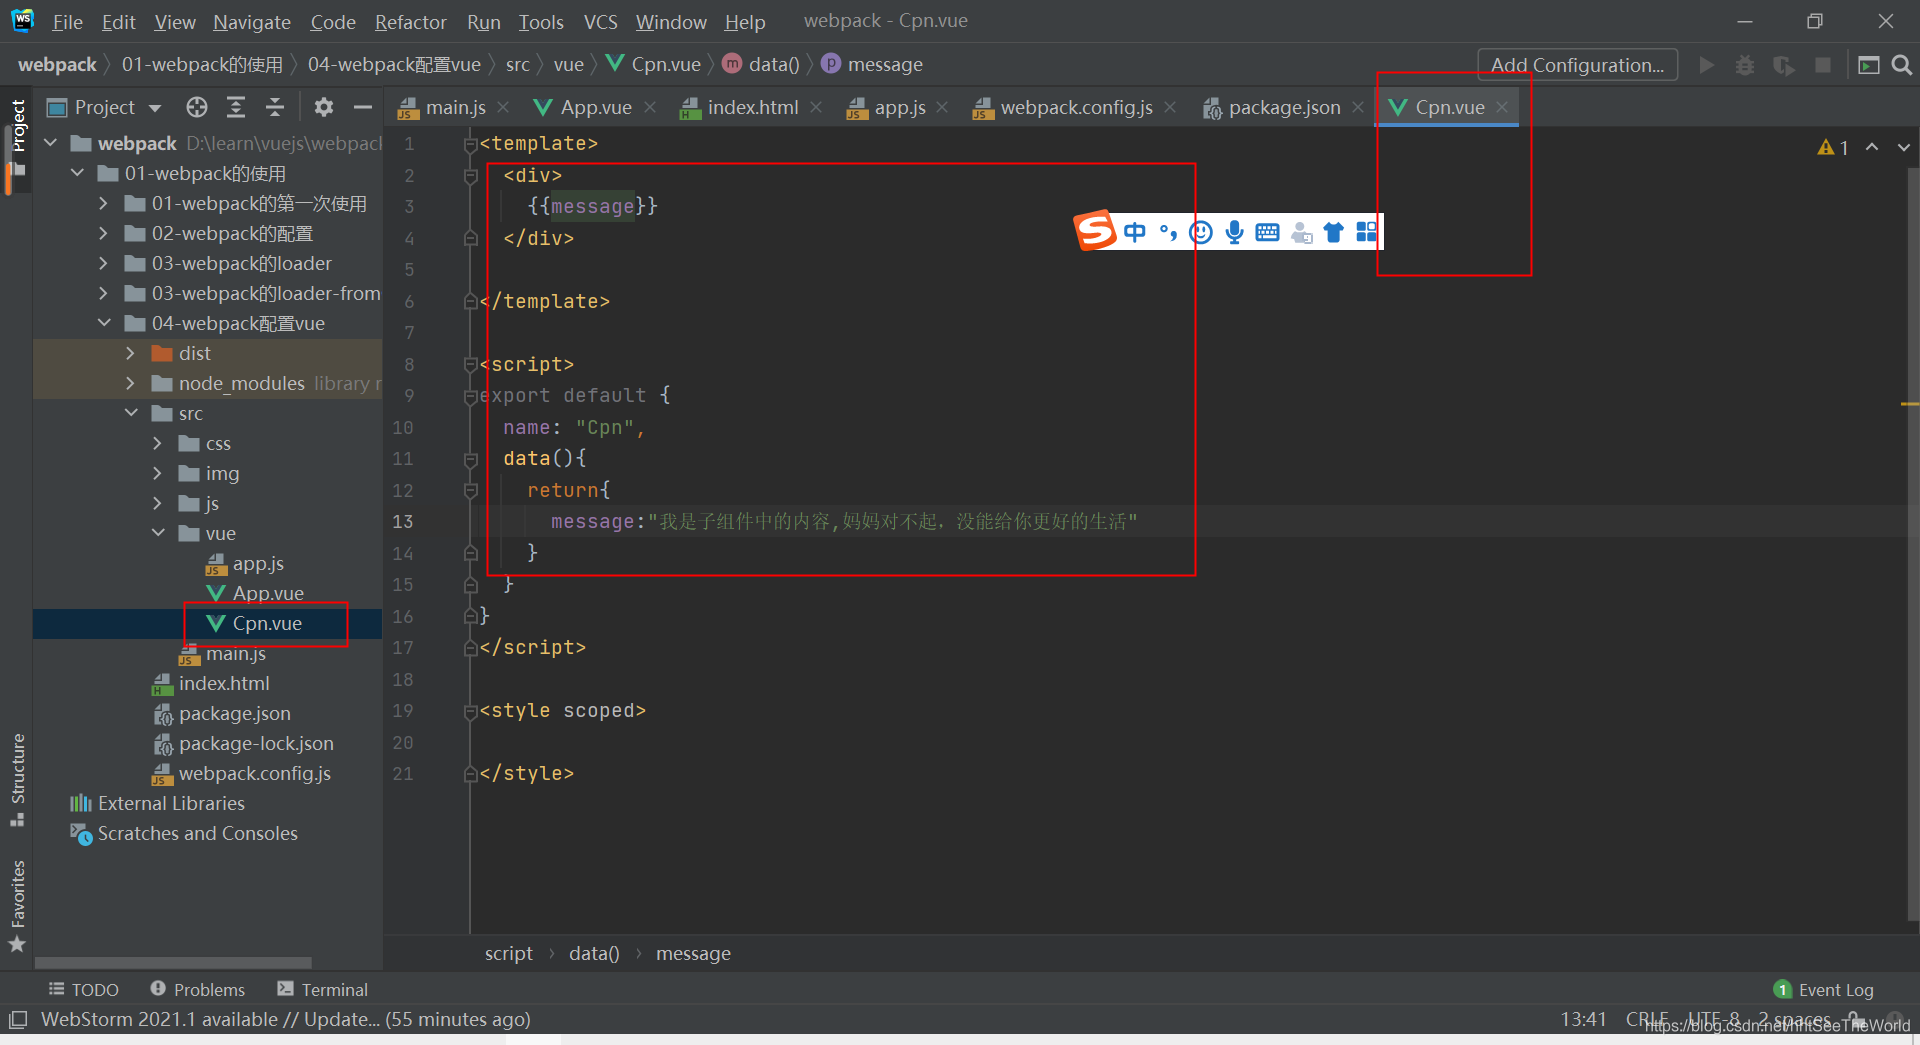
Task: Toggle Sogou Chinese/English input mode
Action: (1134, 232)
